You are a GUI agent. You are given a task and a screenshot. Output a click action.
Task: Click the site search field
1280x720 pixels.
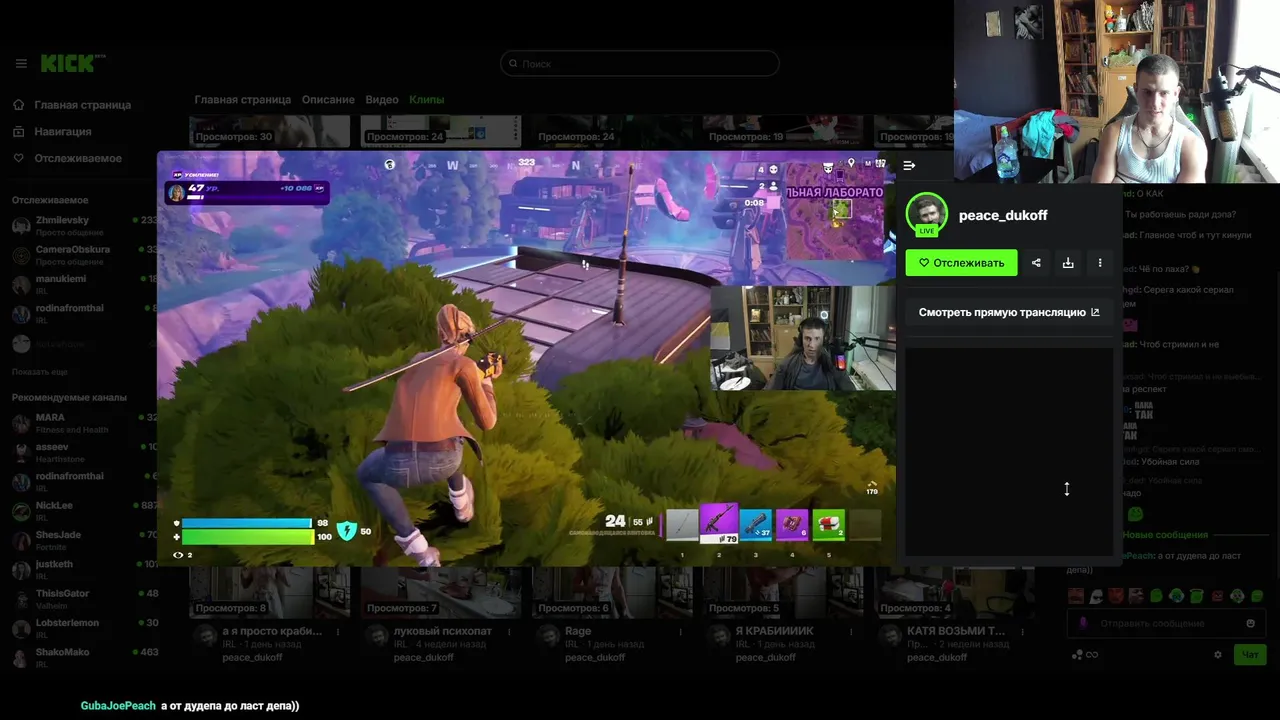coord(640,64)
